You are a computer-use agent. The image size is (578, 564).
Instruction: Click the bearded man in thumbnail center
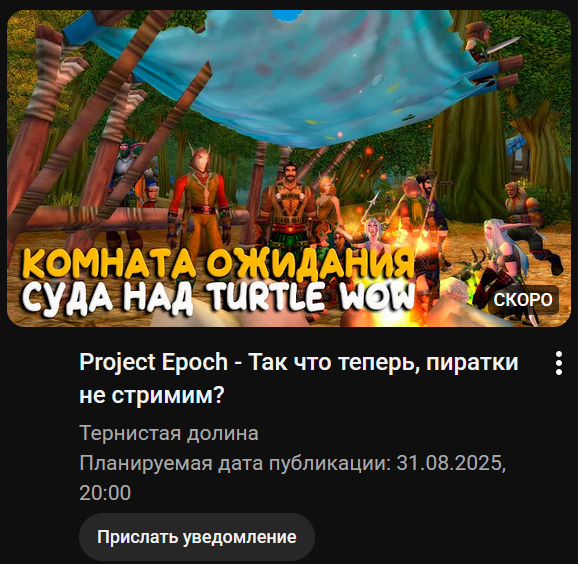click(286, 206)
